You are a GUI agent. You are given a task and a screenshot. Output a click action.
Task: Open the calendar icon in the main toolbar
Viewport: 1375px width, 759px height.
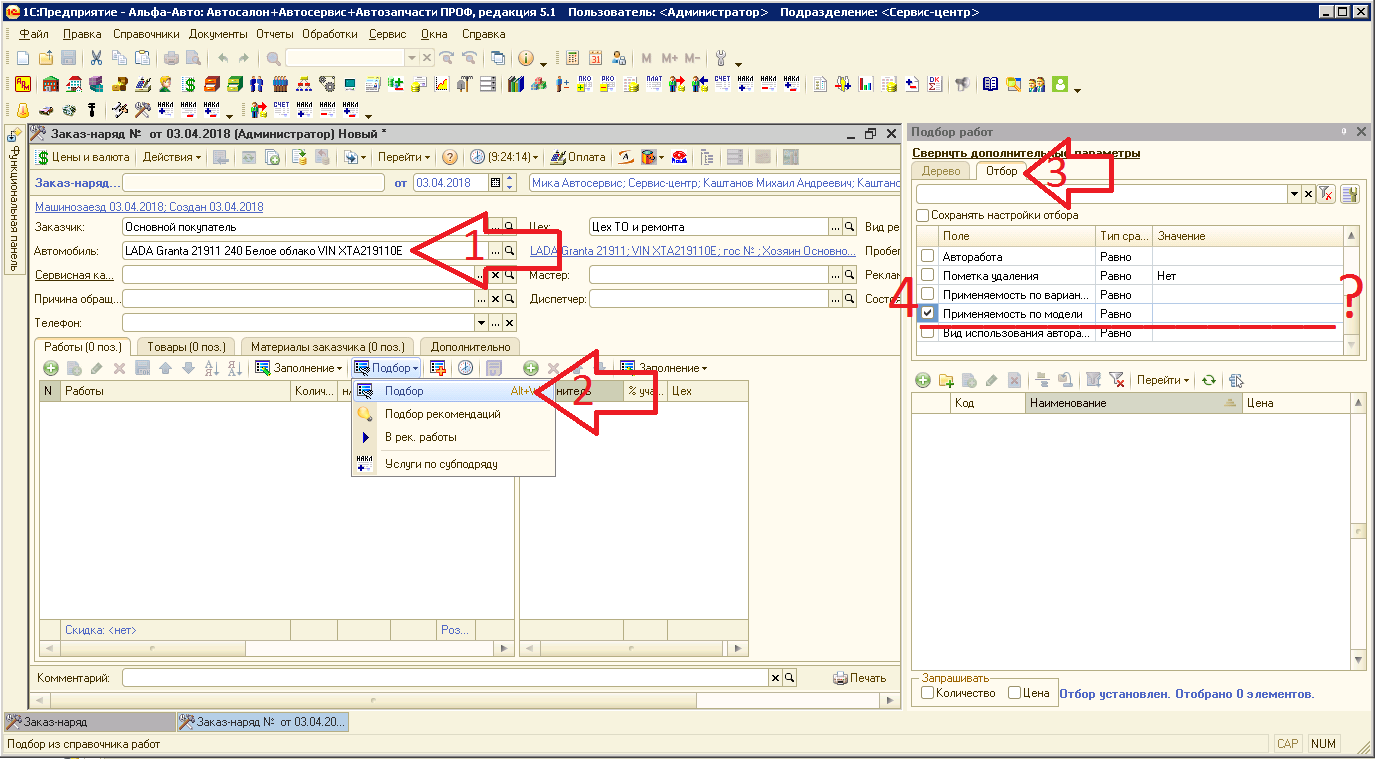595,58
